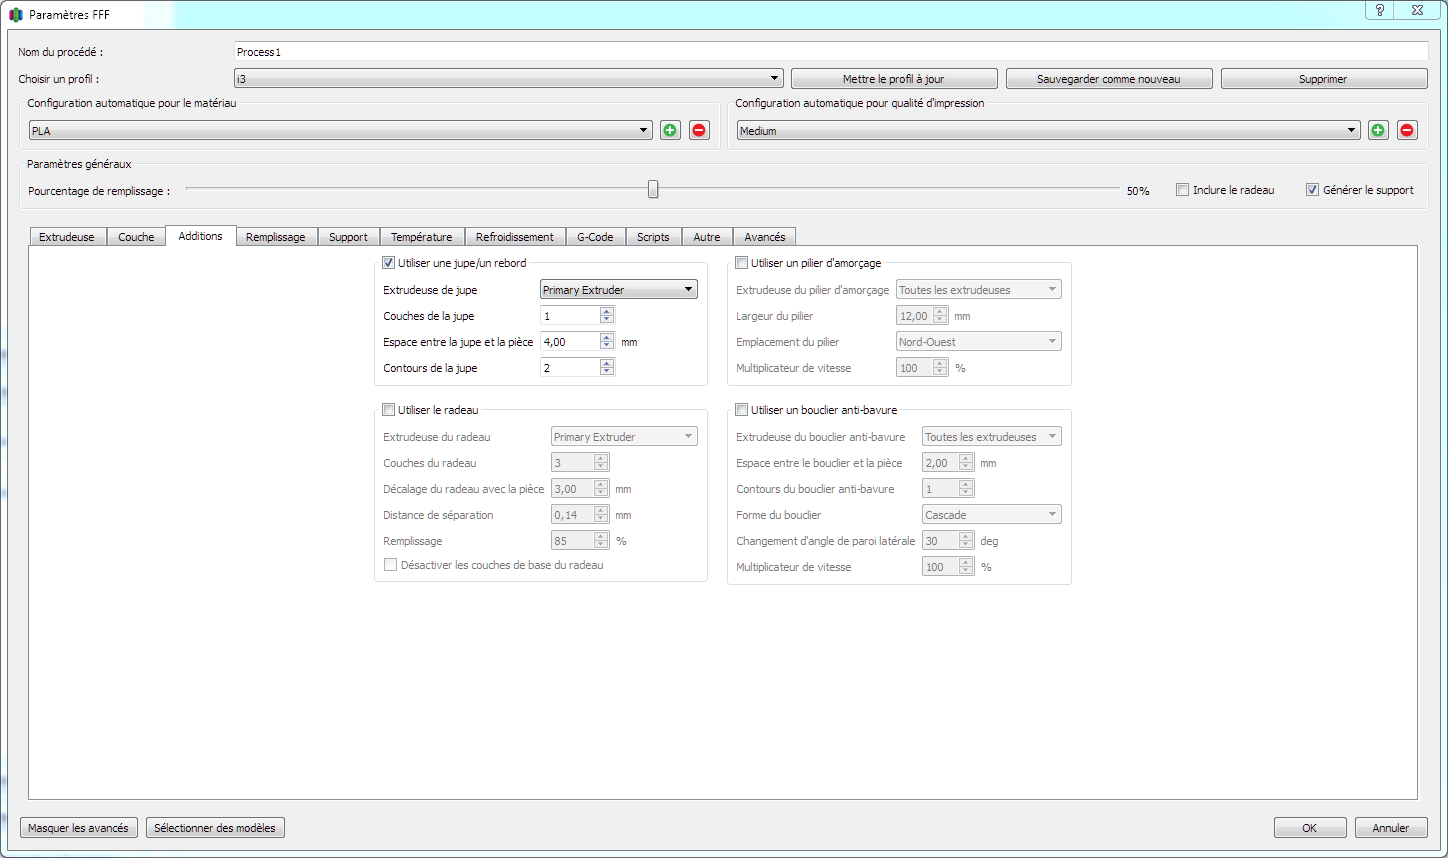Click the help question mark in title bar
This screenshot has width=1448, height=858.
click(1380, 10)
